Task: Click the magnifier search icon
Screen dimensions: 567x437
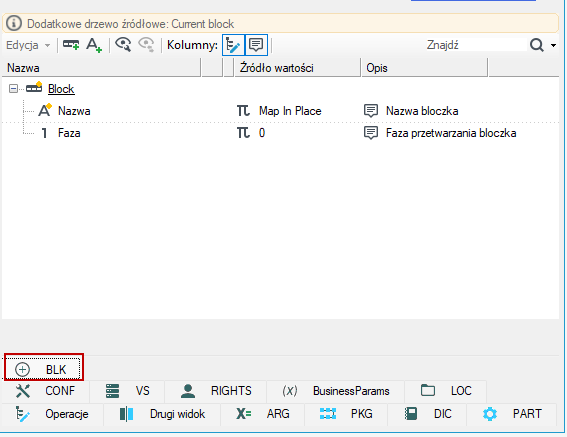Action: point(537,45)
